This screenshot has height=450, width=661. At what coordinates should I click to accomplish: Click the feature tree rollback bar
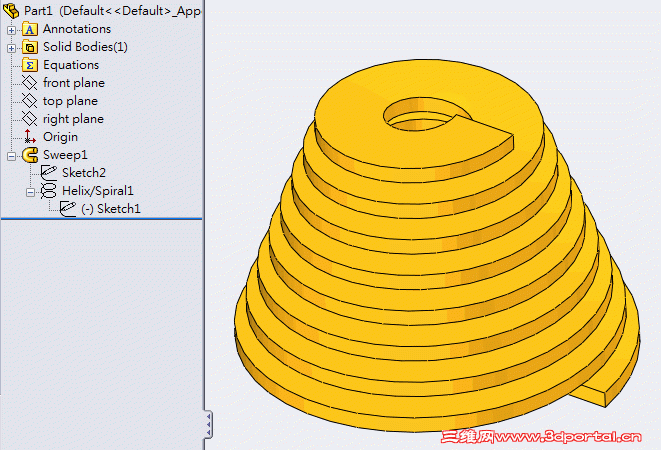click(x=102, y=219)
